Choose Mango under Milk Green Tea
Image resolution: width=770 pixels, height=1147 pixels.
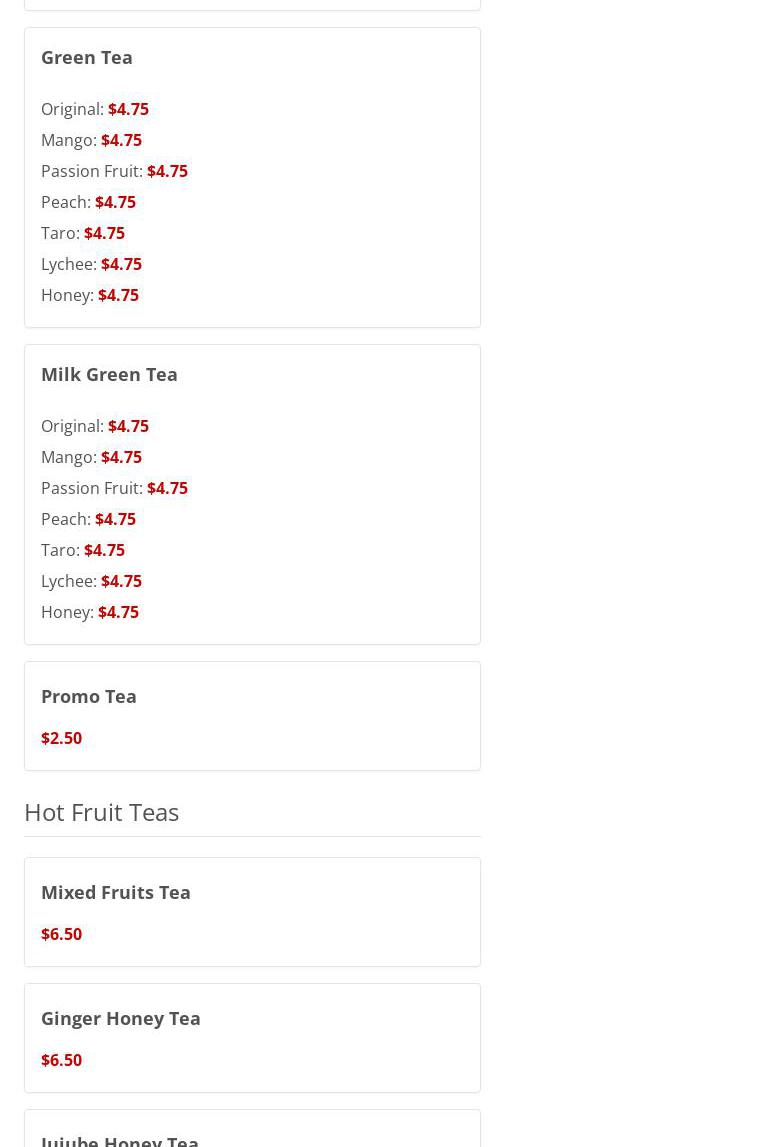click(91, 457)
